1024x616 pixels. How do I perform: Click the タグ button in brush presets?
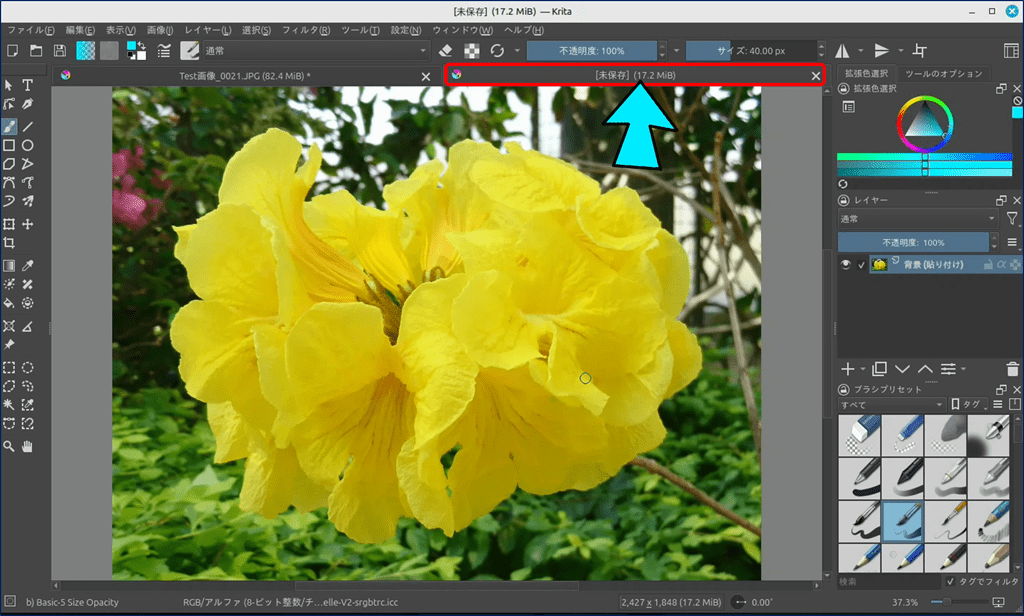click(969, 404)
